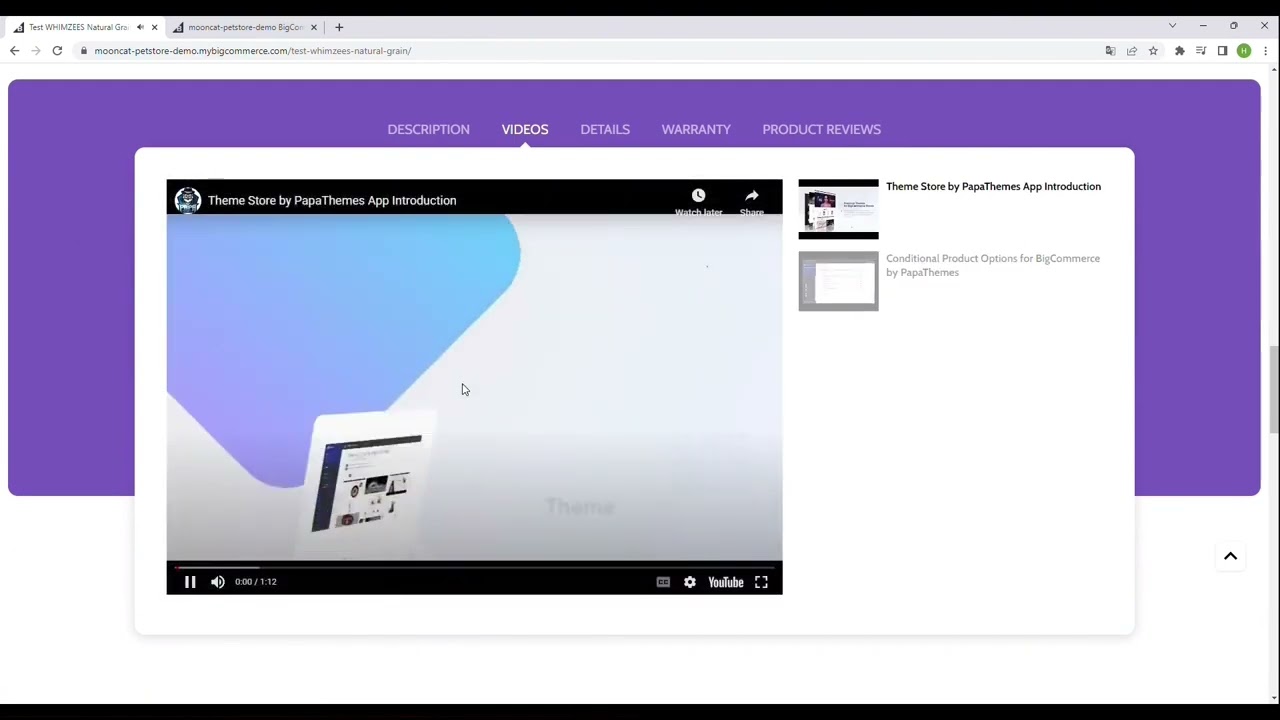
Task: Select the Theme Store App Introduction thumbnail
Action: [x=838, y=209]
